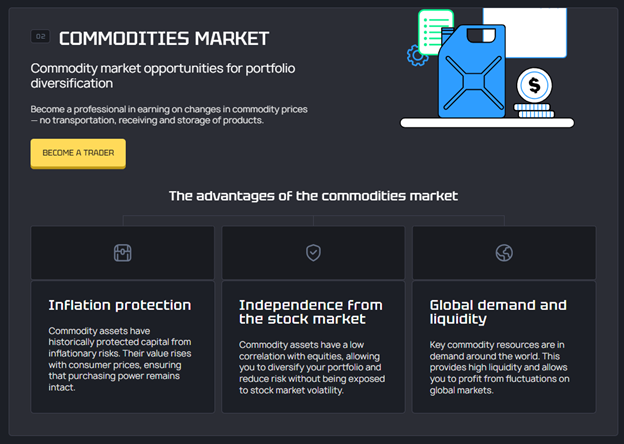Viewport: 624px width, 444px height.
Task: Click the 02 section number badge
Action: pos(41,37)
